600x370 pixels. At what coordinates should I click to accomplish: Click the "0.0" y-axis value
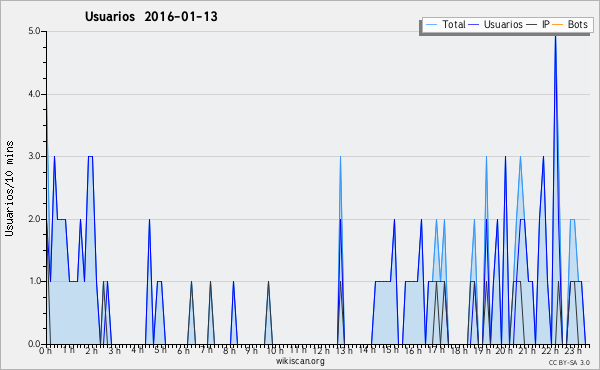[35, 344]
